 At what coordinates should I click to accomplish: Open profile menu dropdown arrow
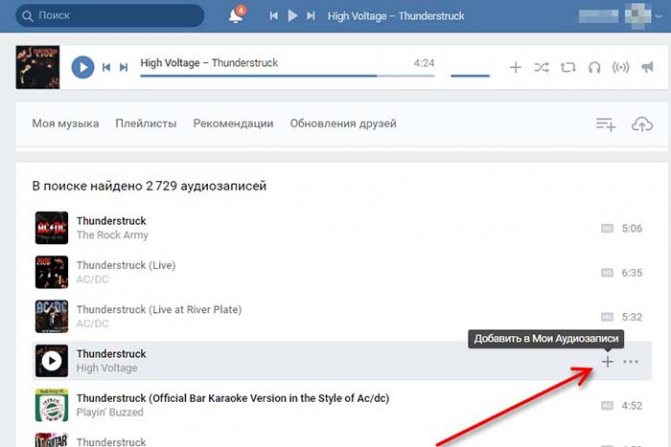(x=659, y=16)
